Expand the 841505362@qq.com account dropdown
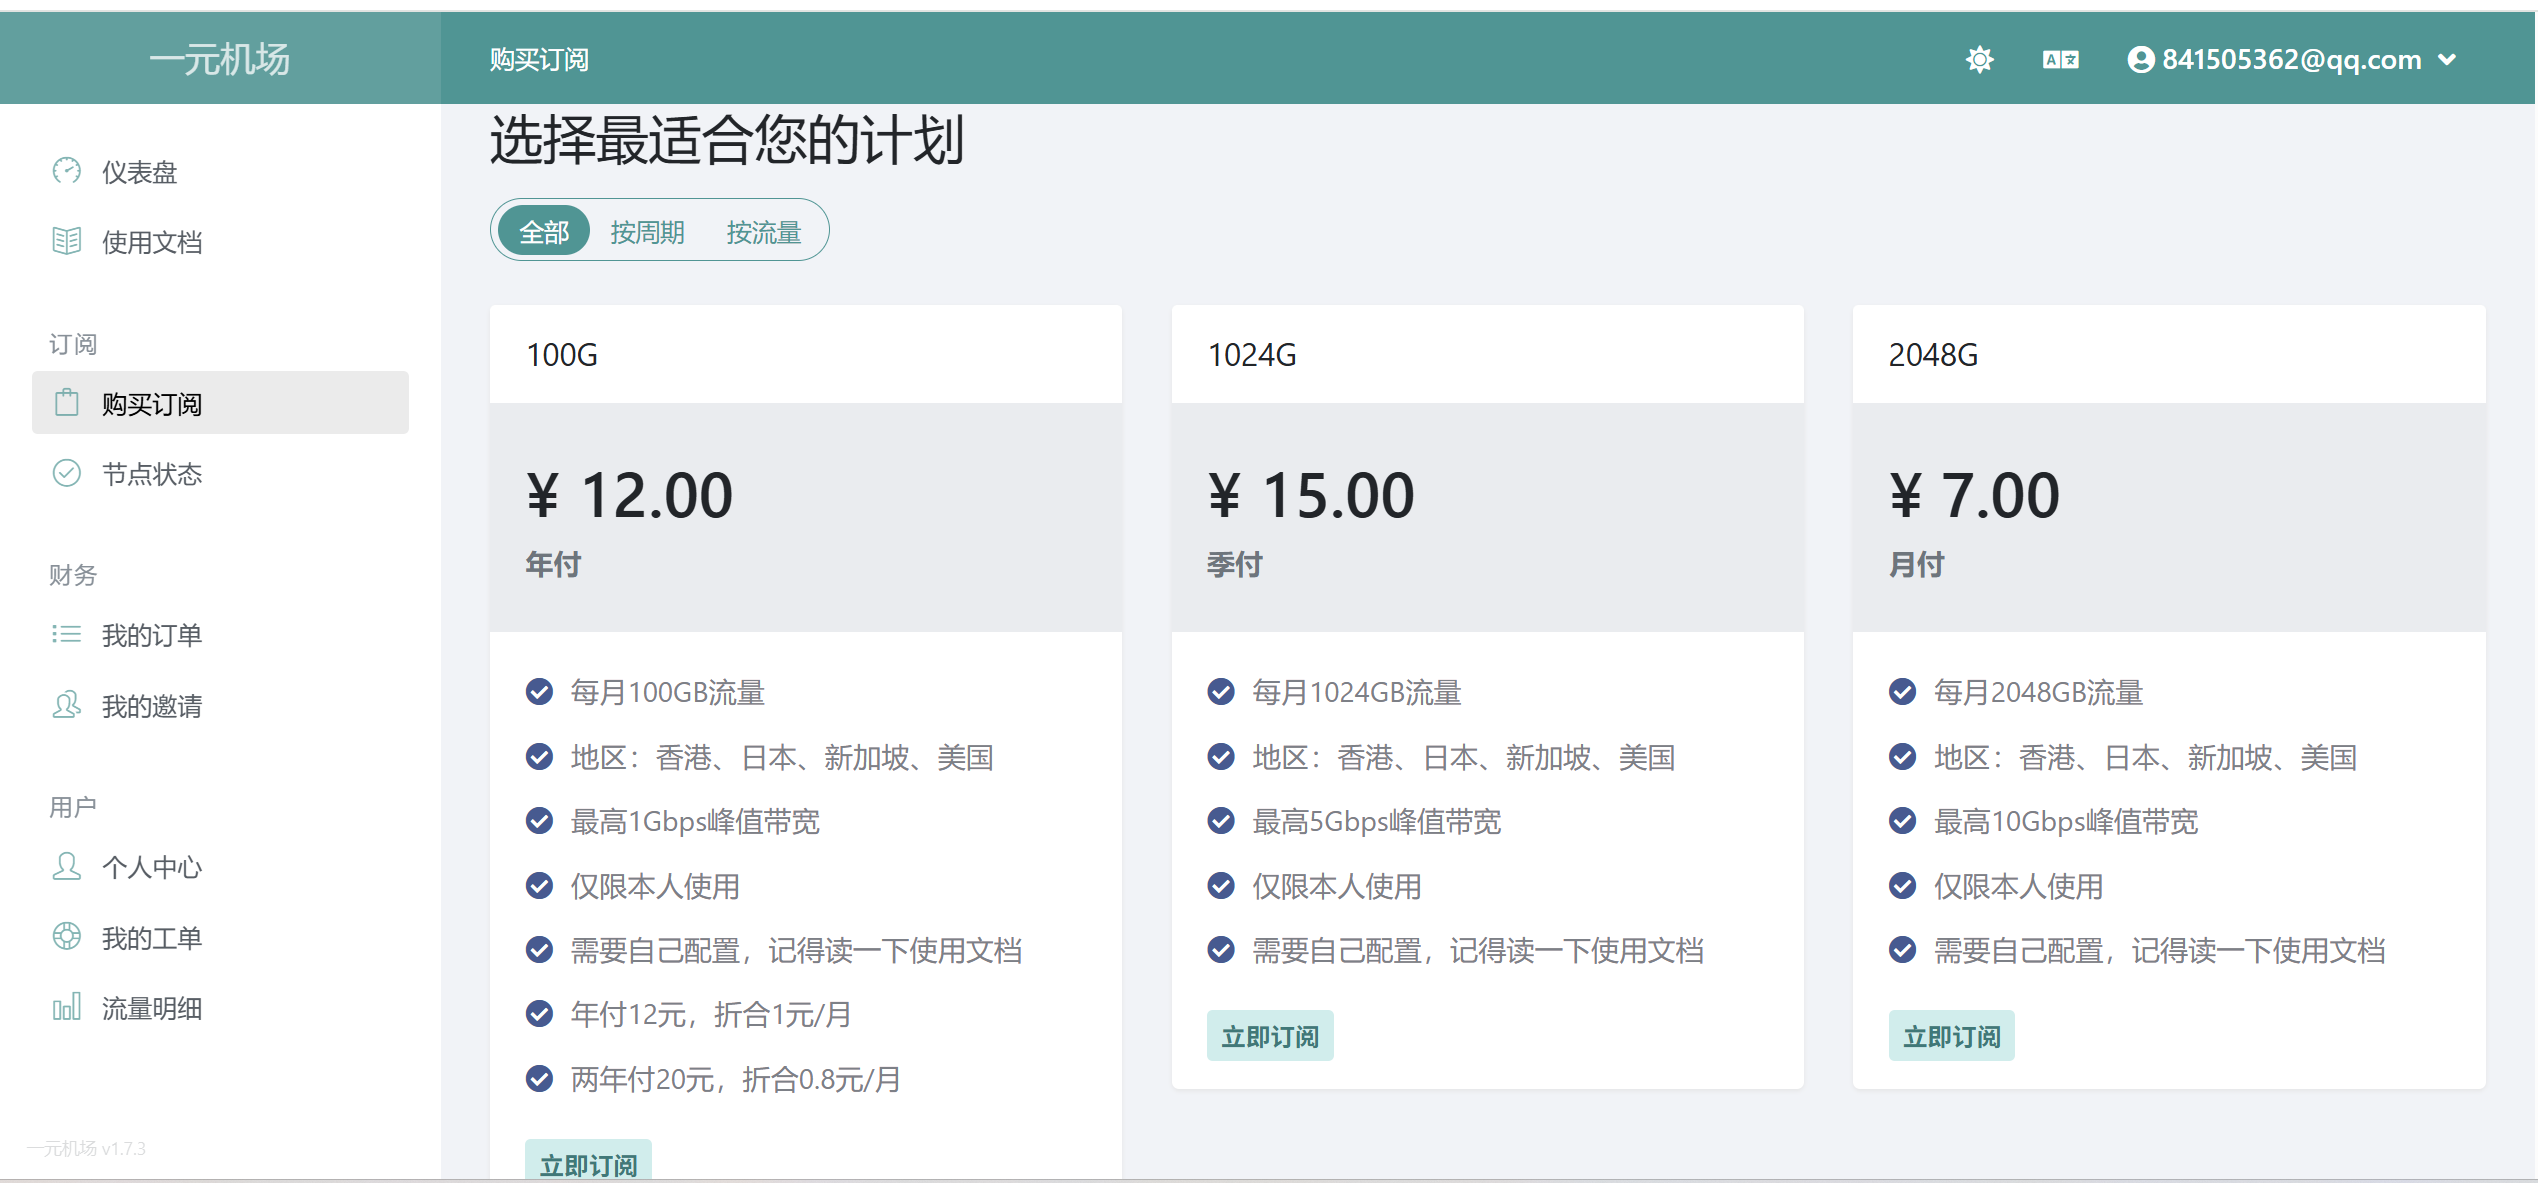 [x=2290, y=60]
